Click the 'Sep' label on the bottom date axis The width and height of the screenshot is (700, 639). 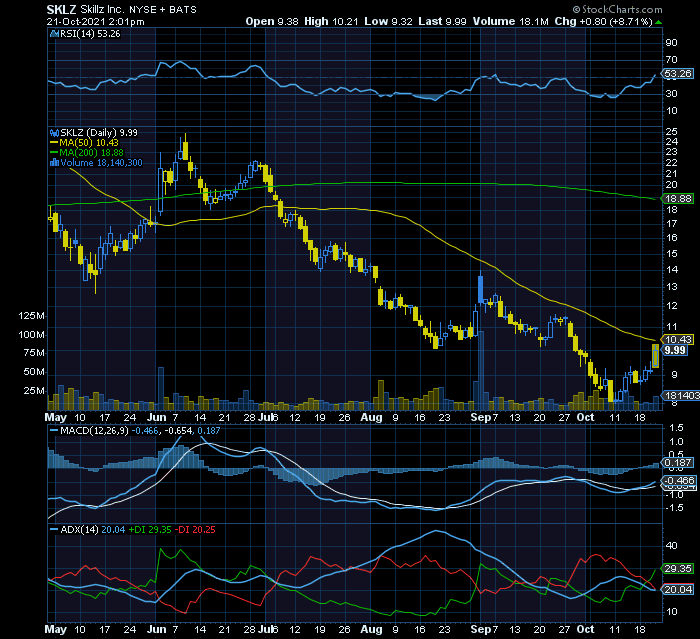(x=481, y=629)
